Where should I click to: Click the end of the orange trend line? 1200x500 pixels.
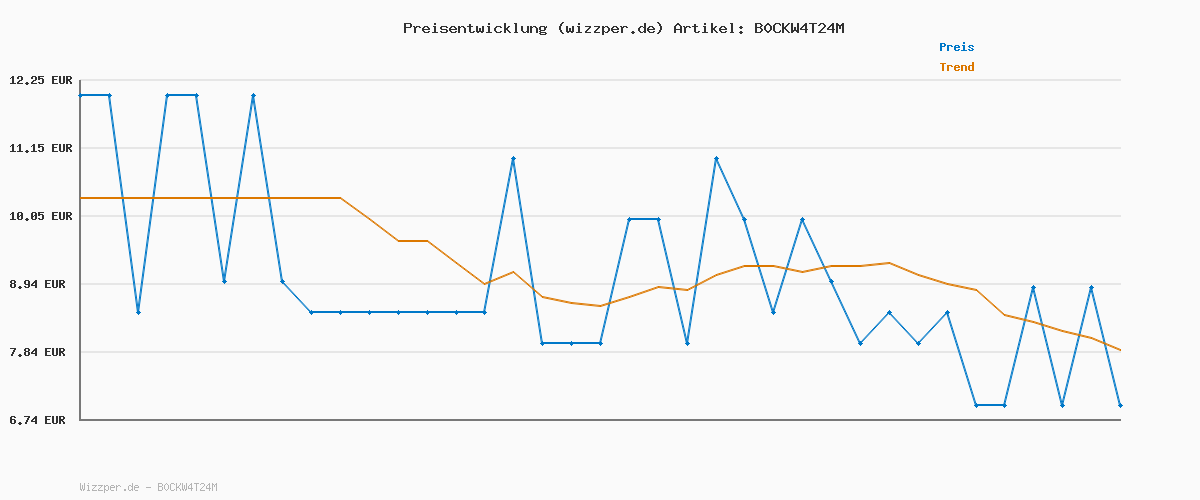coord(1120,350)
